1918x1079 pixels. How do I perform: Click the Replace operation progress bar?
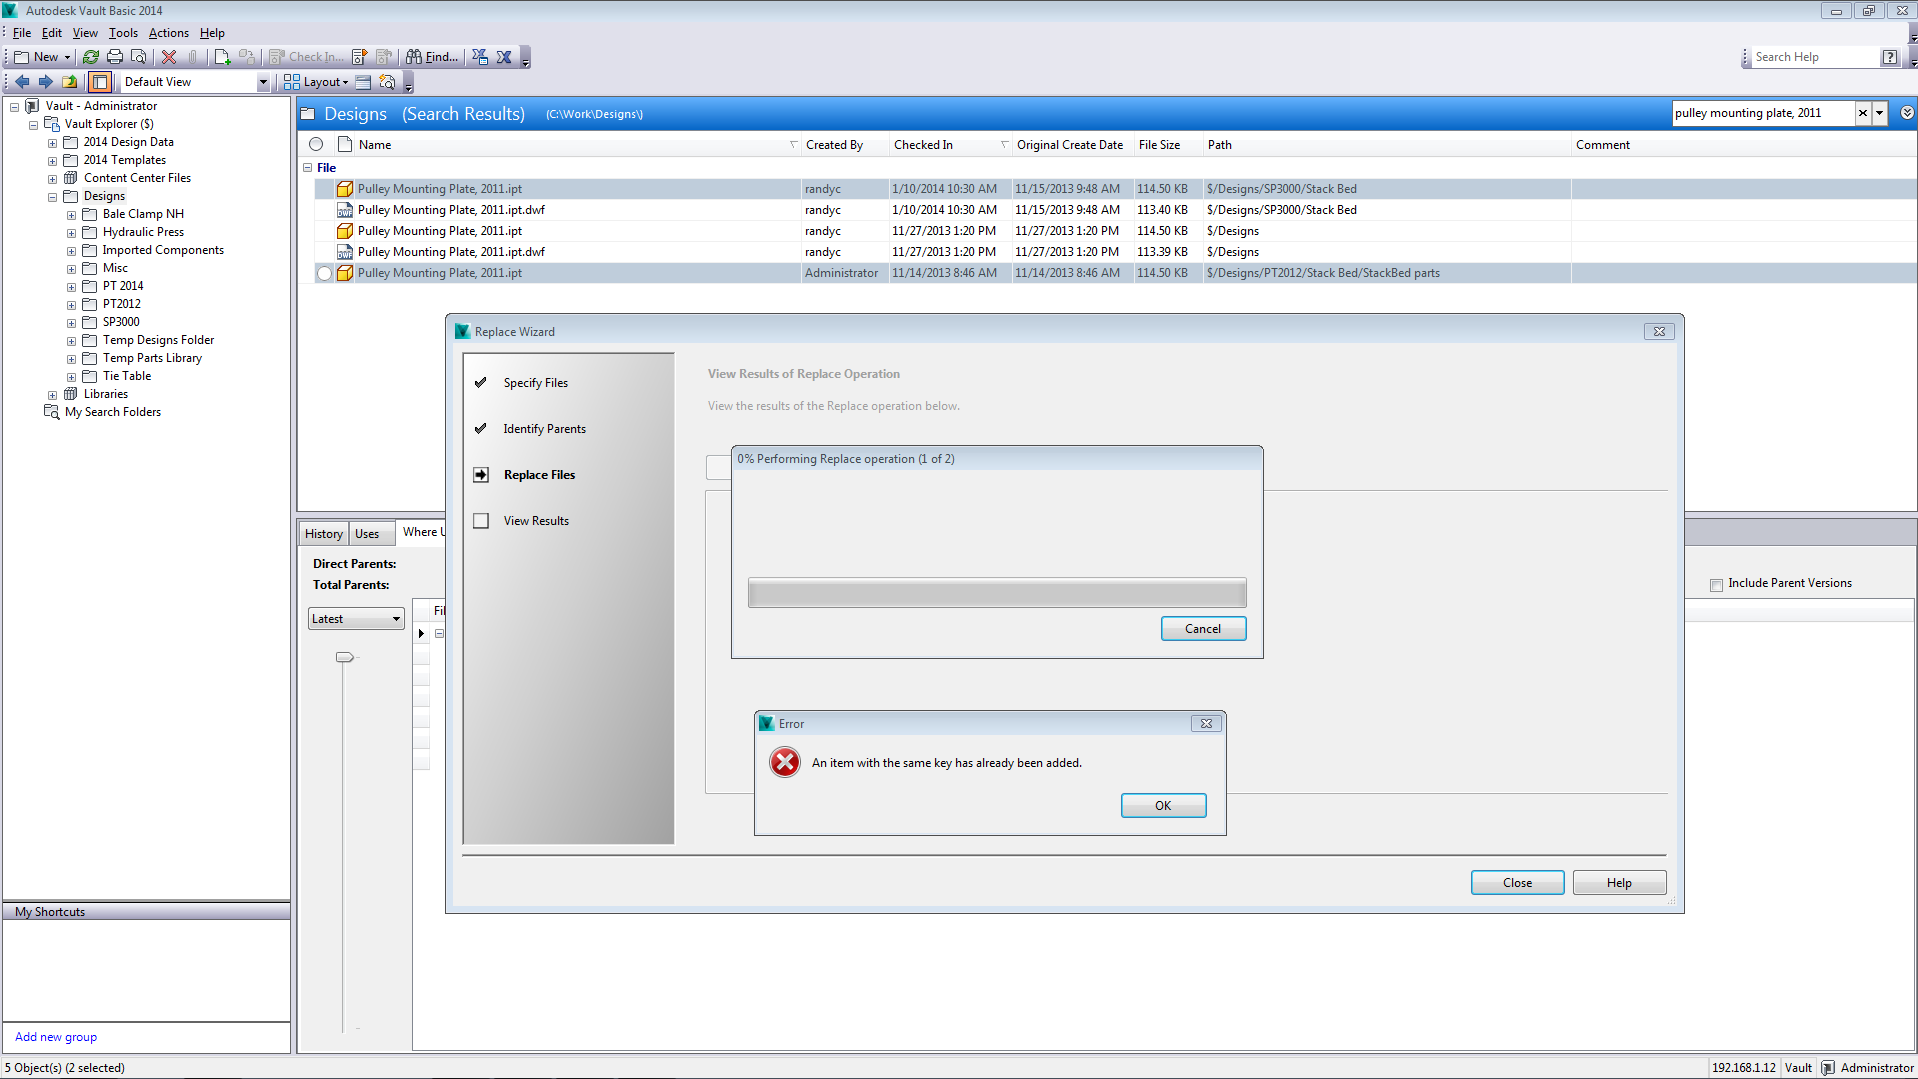(997, 593)
